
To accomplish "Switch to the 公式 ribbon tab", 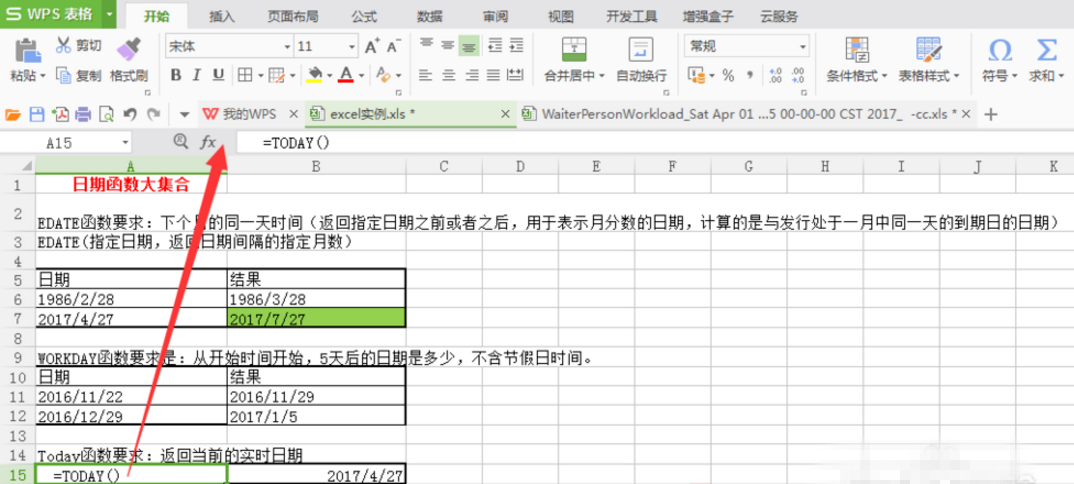I will click(364, 16).
